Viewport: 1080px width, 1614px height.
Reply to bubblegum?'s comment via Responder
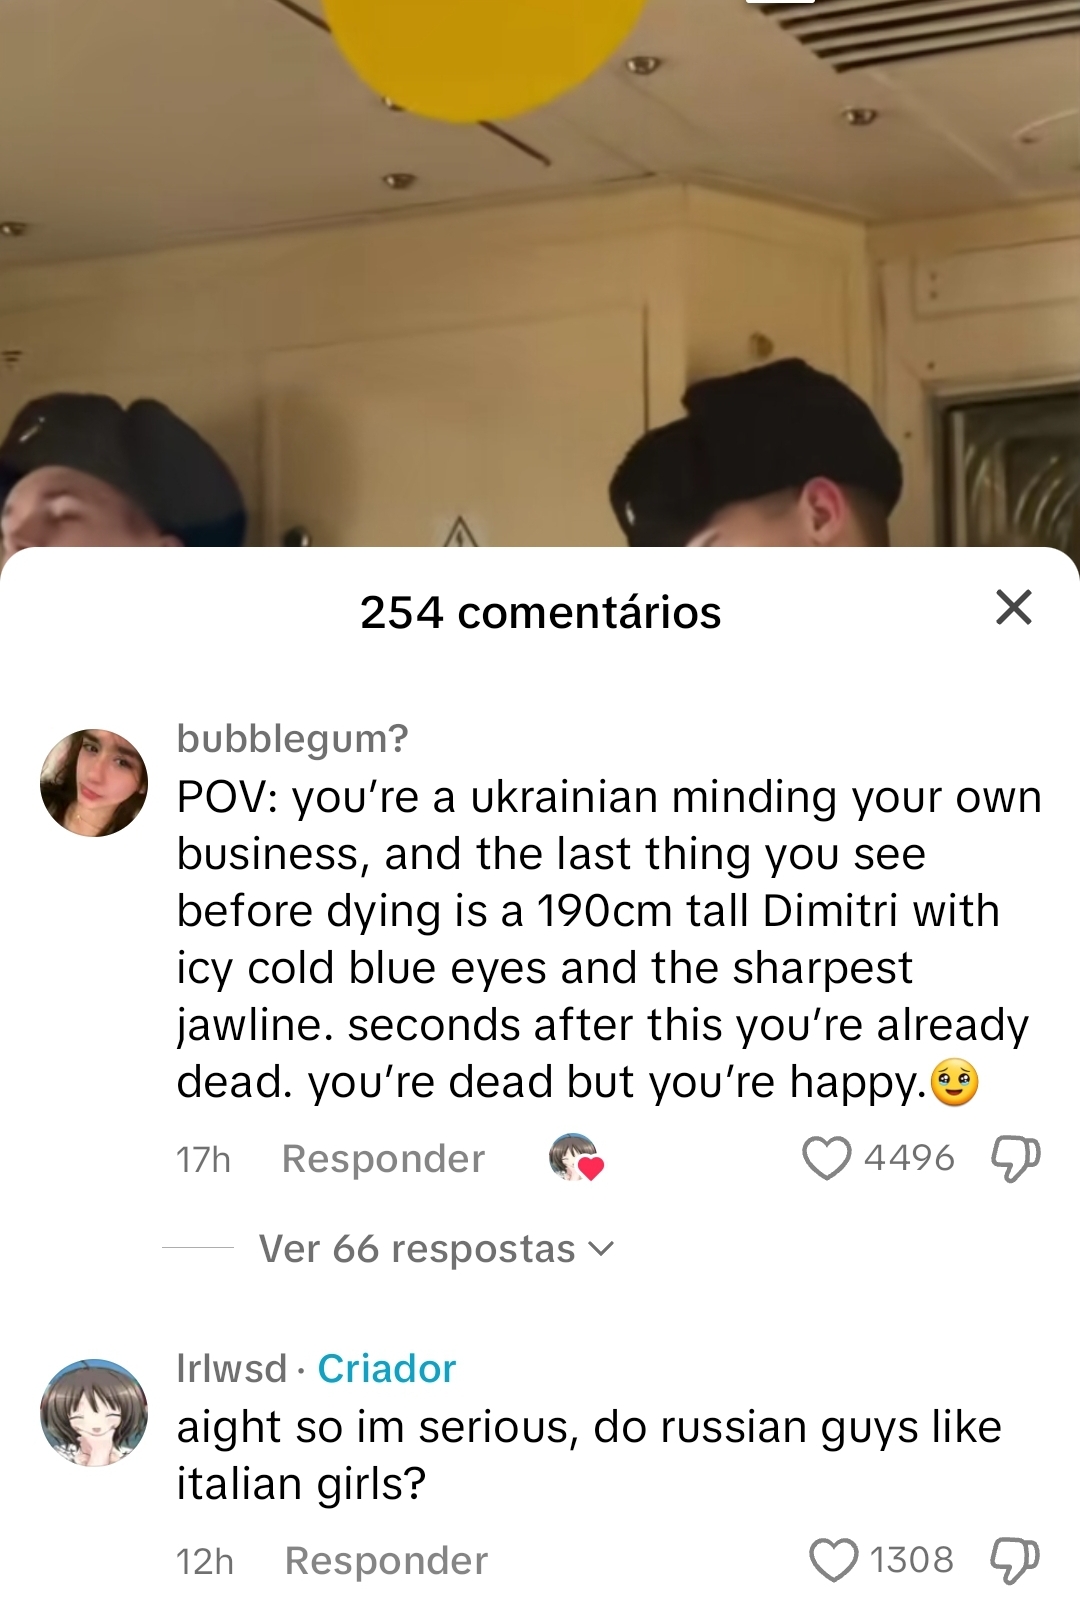(x=383, y=1158)
